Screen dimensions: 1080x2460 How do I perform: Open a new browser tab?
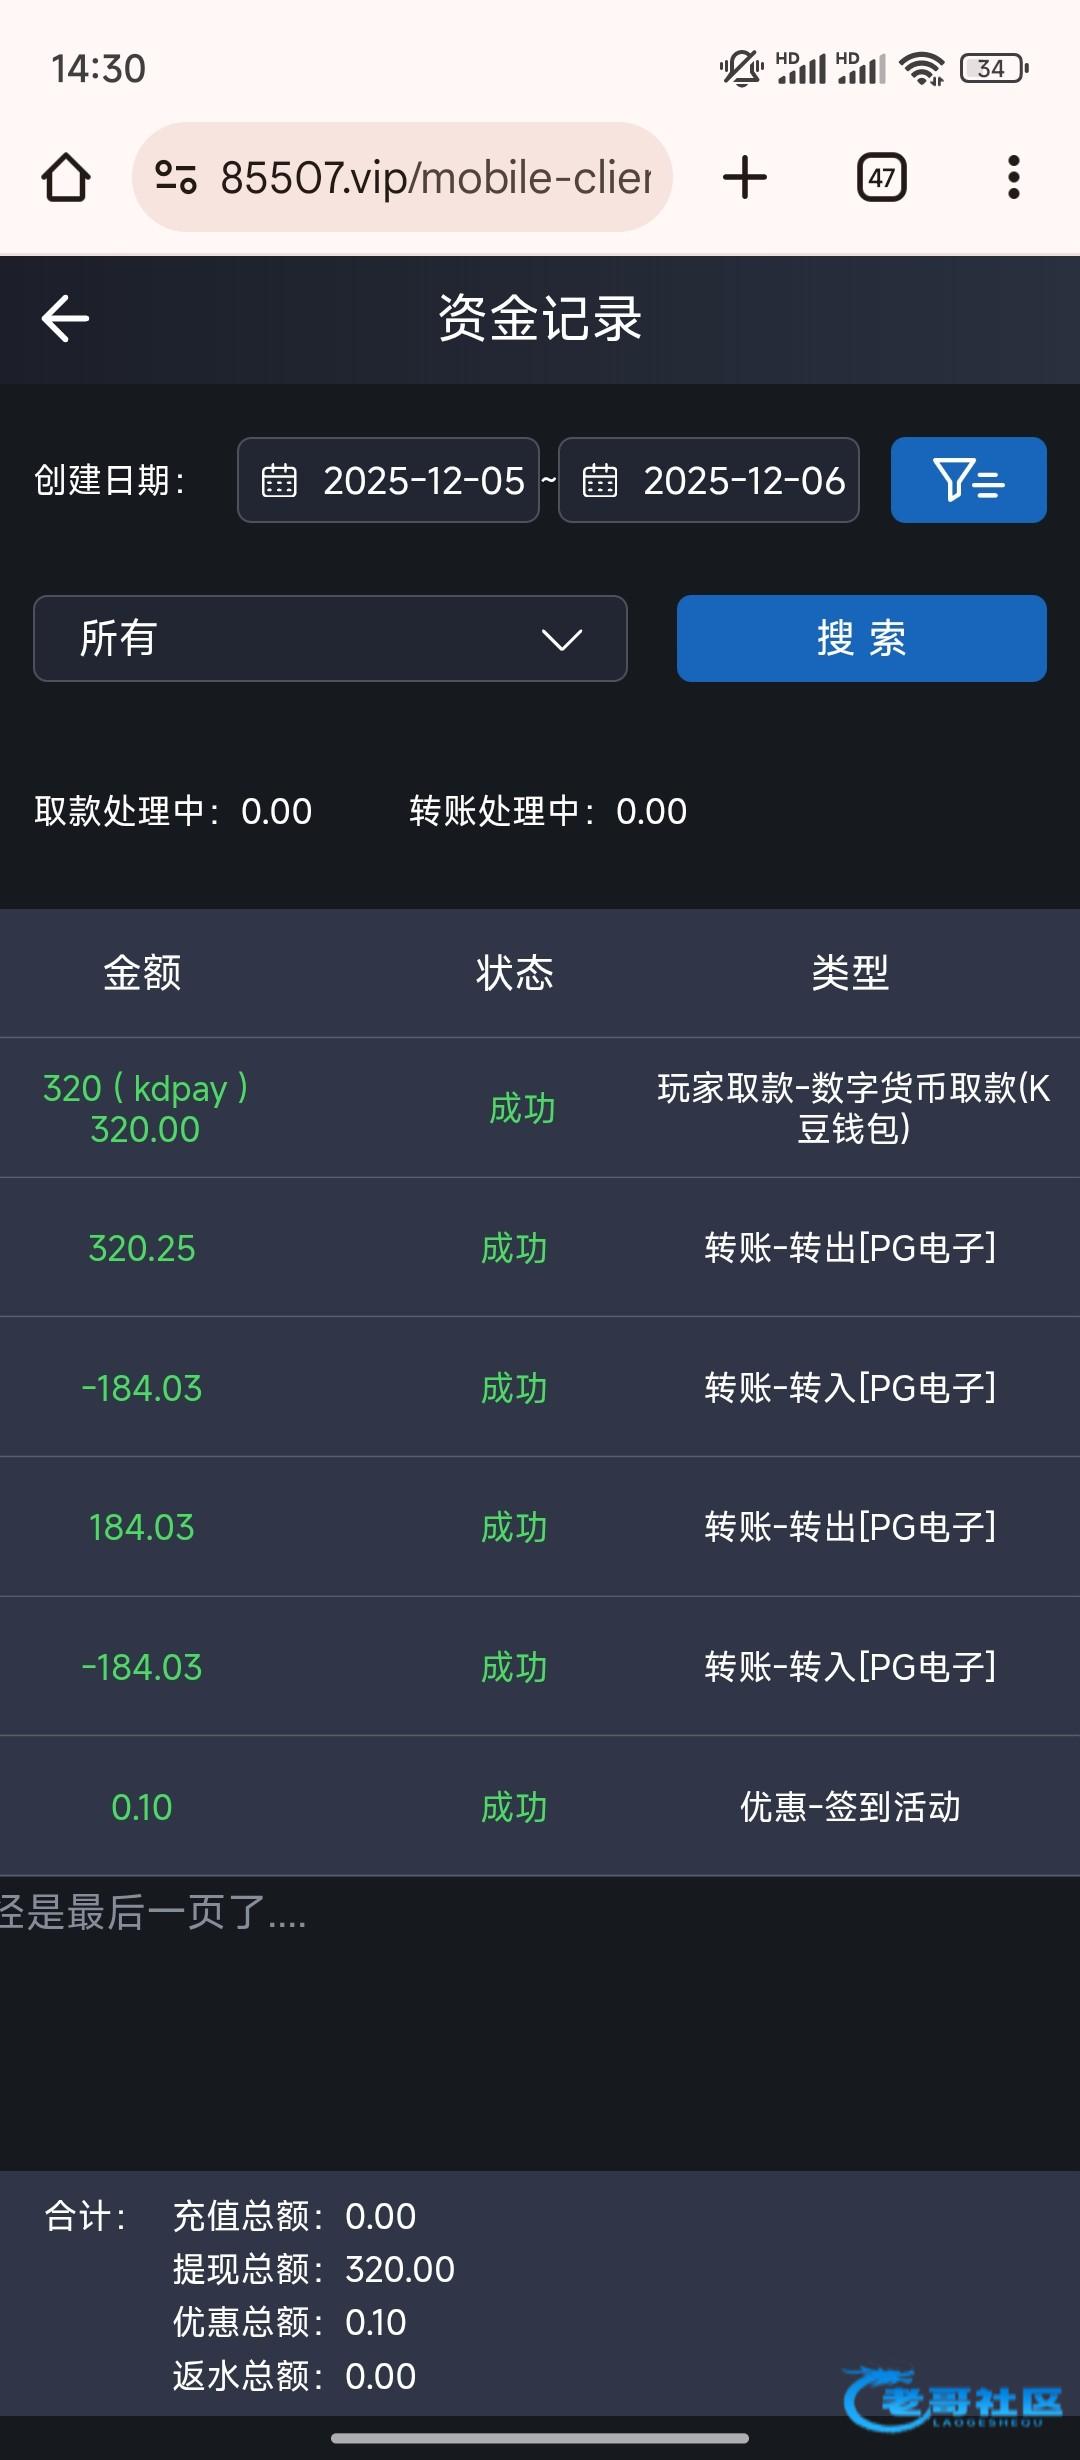pyautogui.click(x=744, y=178)
